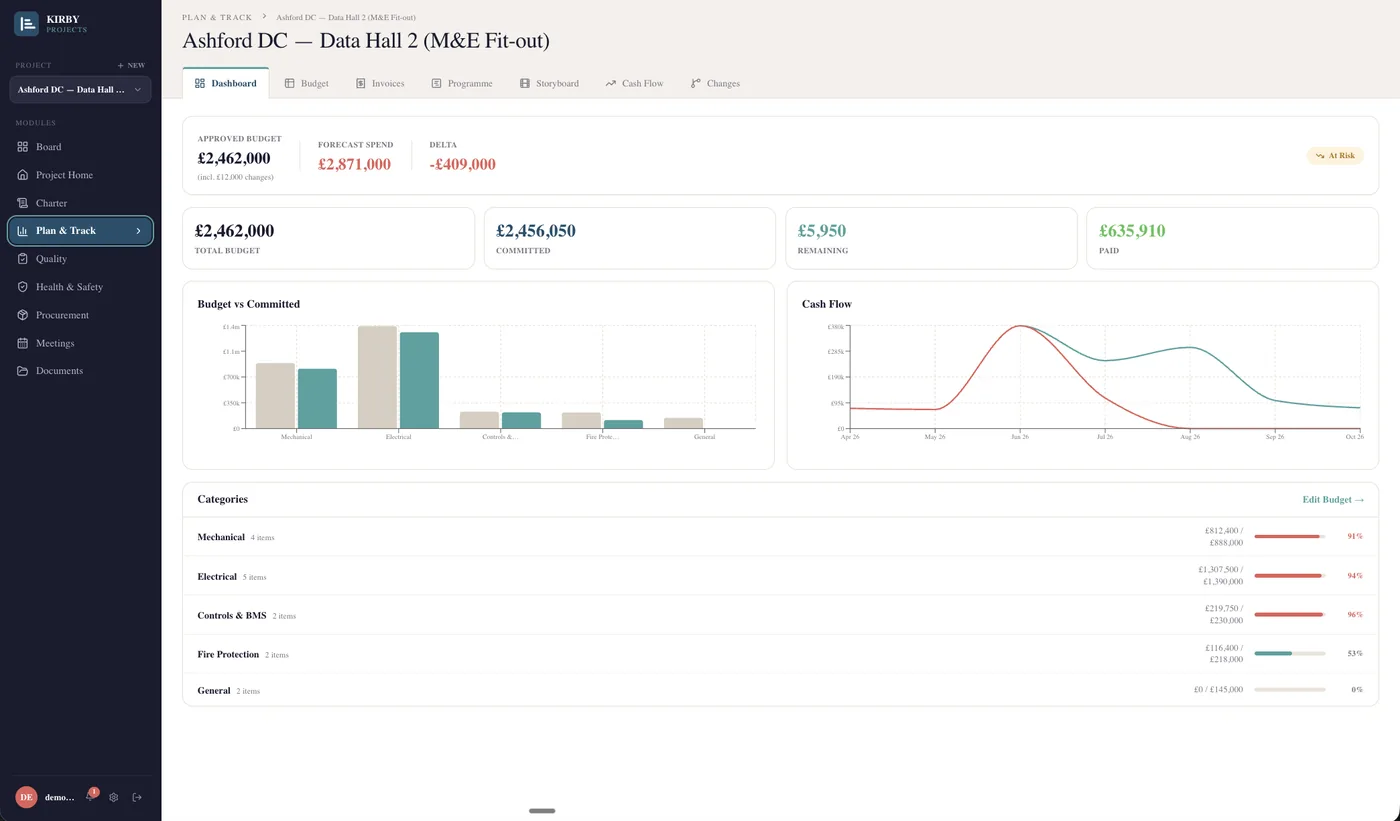Screen dimensions: 1400x821
Task: Click the logout icon
Action: pos(137,797)
